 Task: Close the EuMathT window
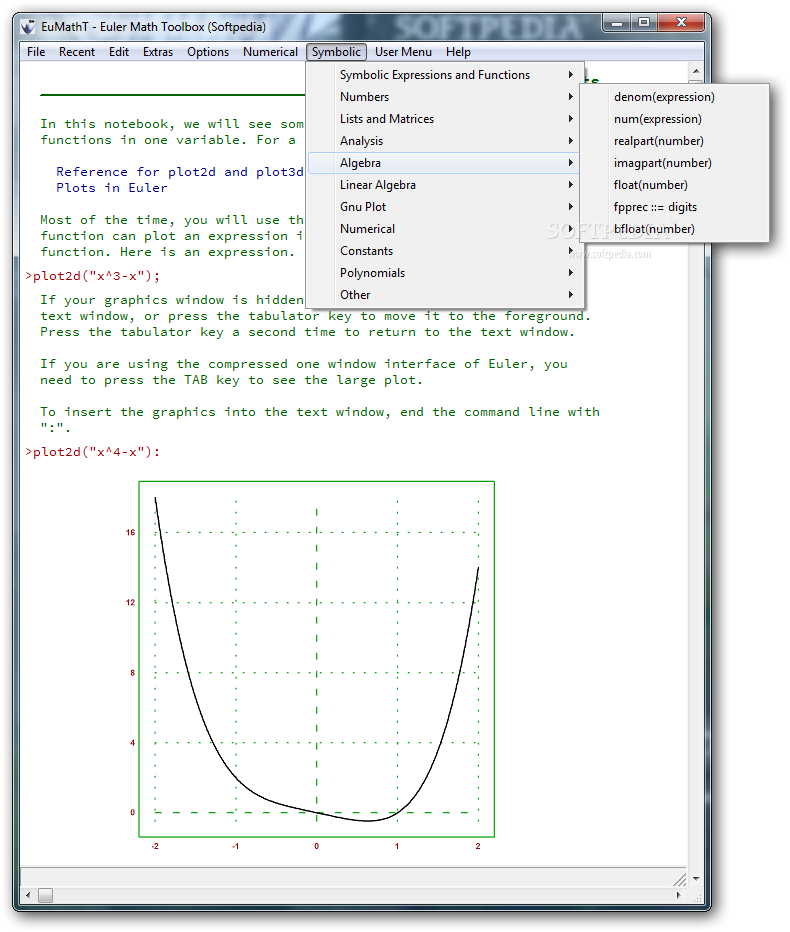coord(681,23)
